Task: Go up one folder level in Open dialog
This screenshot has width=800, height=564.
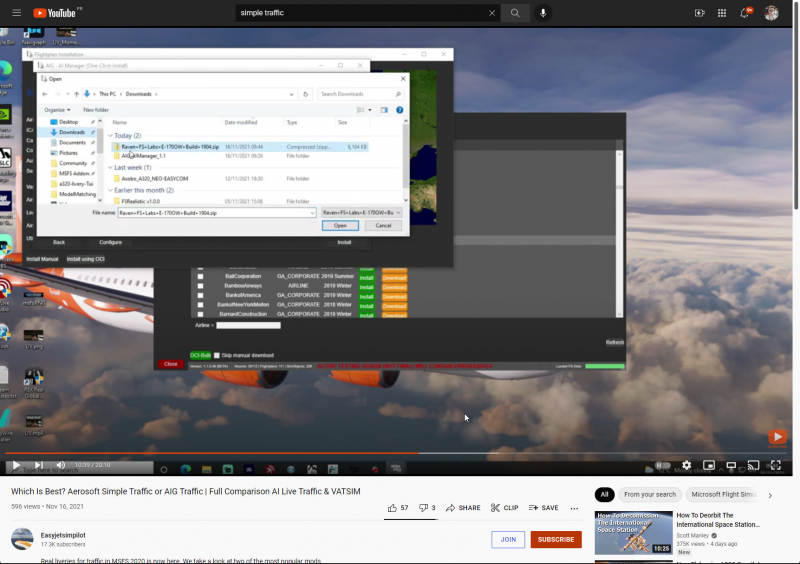Action: [77, 94]
